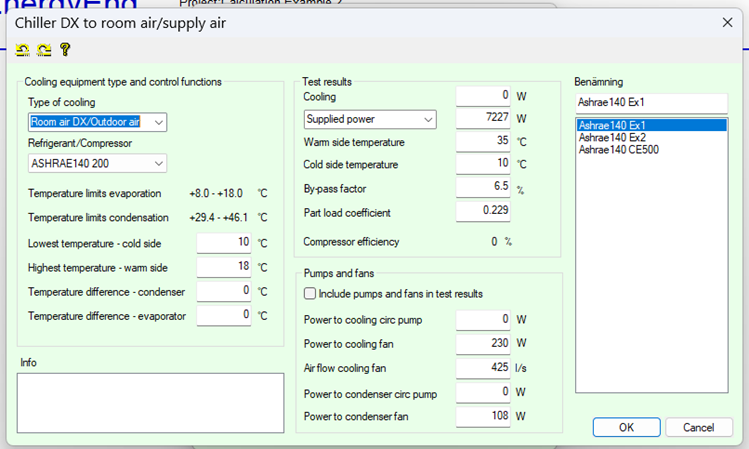Click the Benämning name text field
749x449 pixels.
click(x=650, y=102)
